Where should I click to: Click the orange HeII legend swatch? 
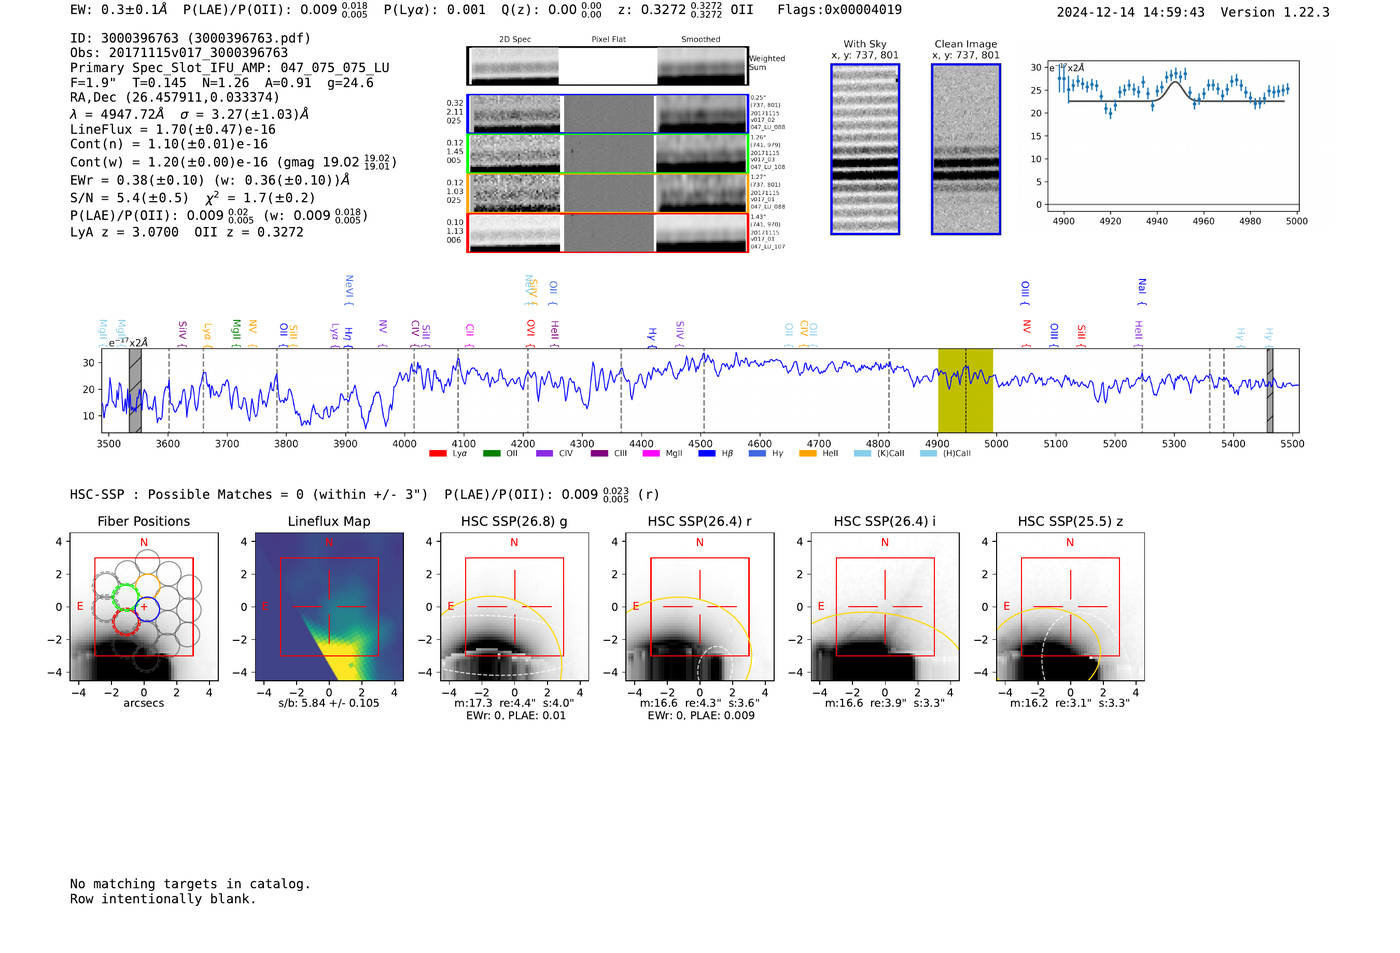tap(807, 453)
